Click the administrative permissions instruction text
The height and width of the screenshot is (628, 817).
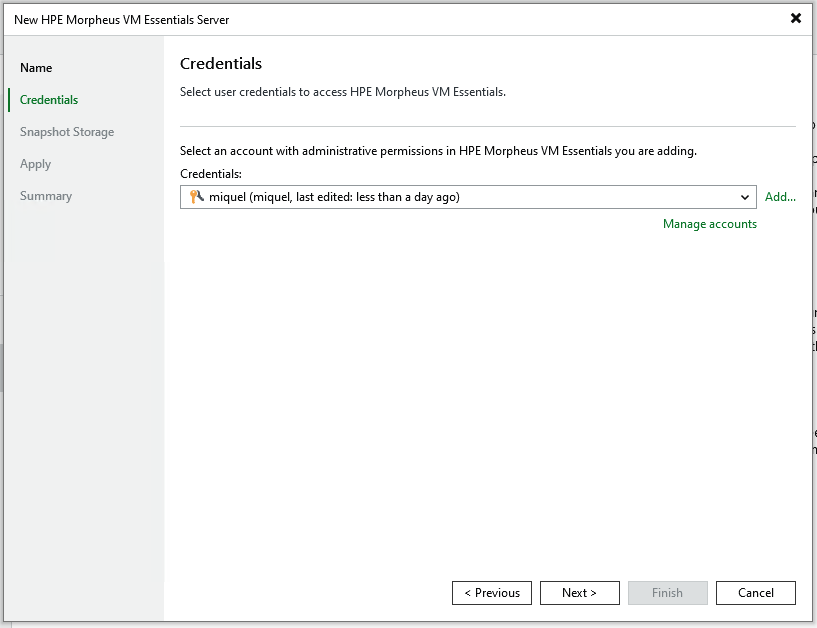[x=438, y=151]
